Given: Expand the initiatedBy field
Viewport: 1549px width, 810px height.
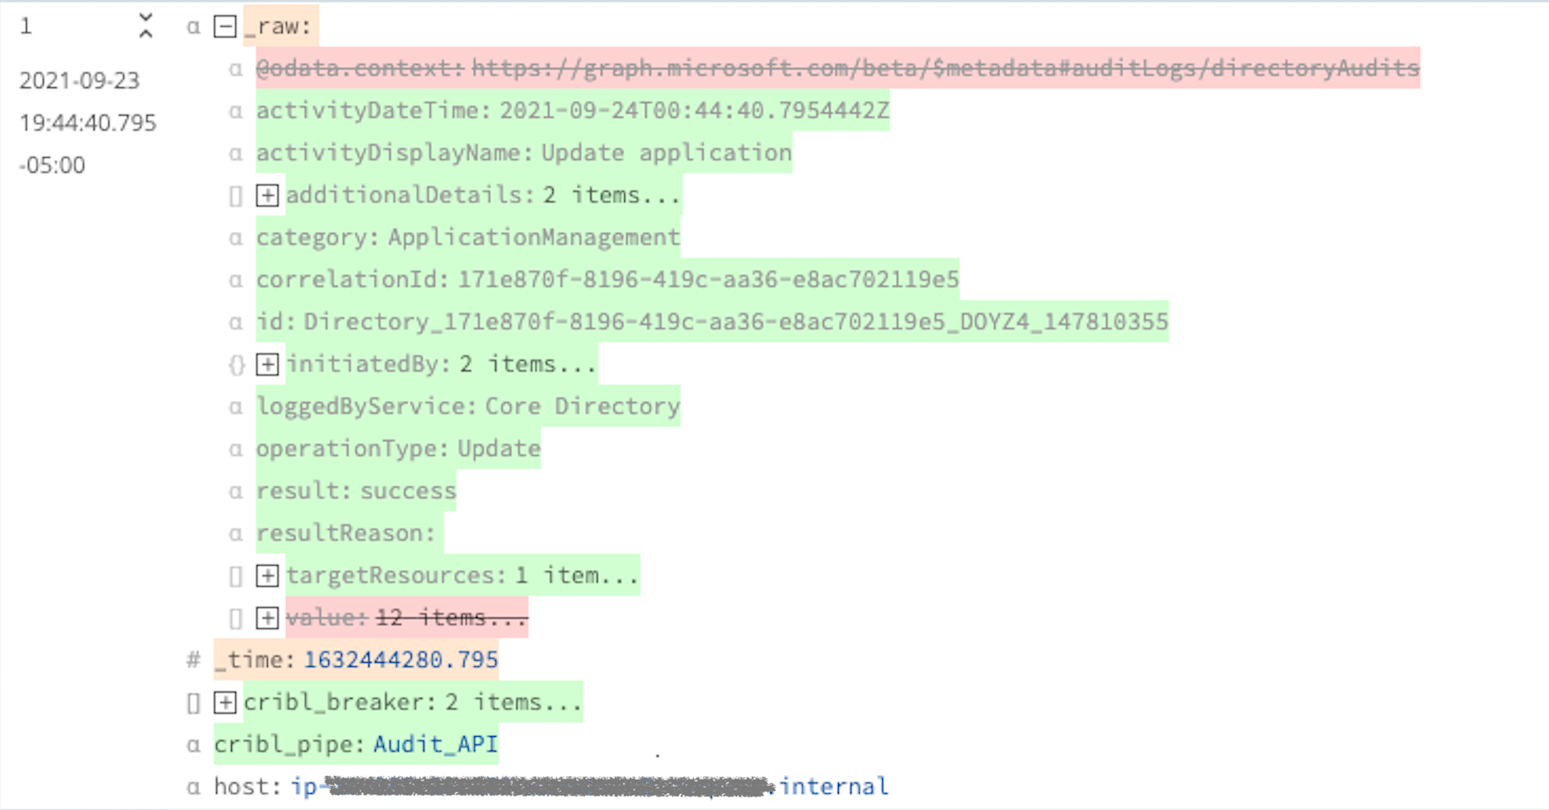Looking at the screenshot, I should point(267,364).
